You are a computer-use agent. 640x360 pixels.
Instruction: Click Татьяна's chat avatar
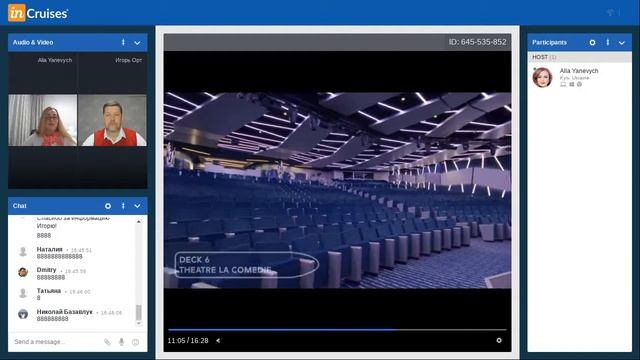point(23,293)
